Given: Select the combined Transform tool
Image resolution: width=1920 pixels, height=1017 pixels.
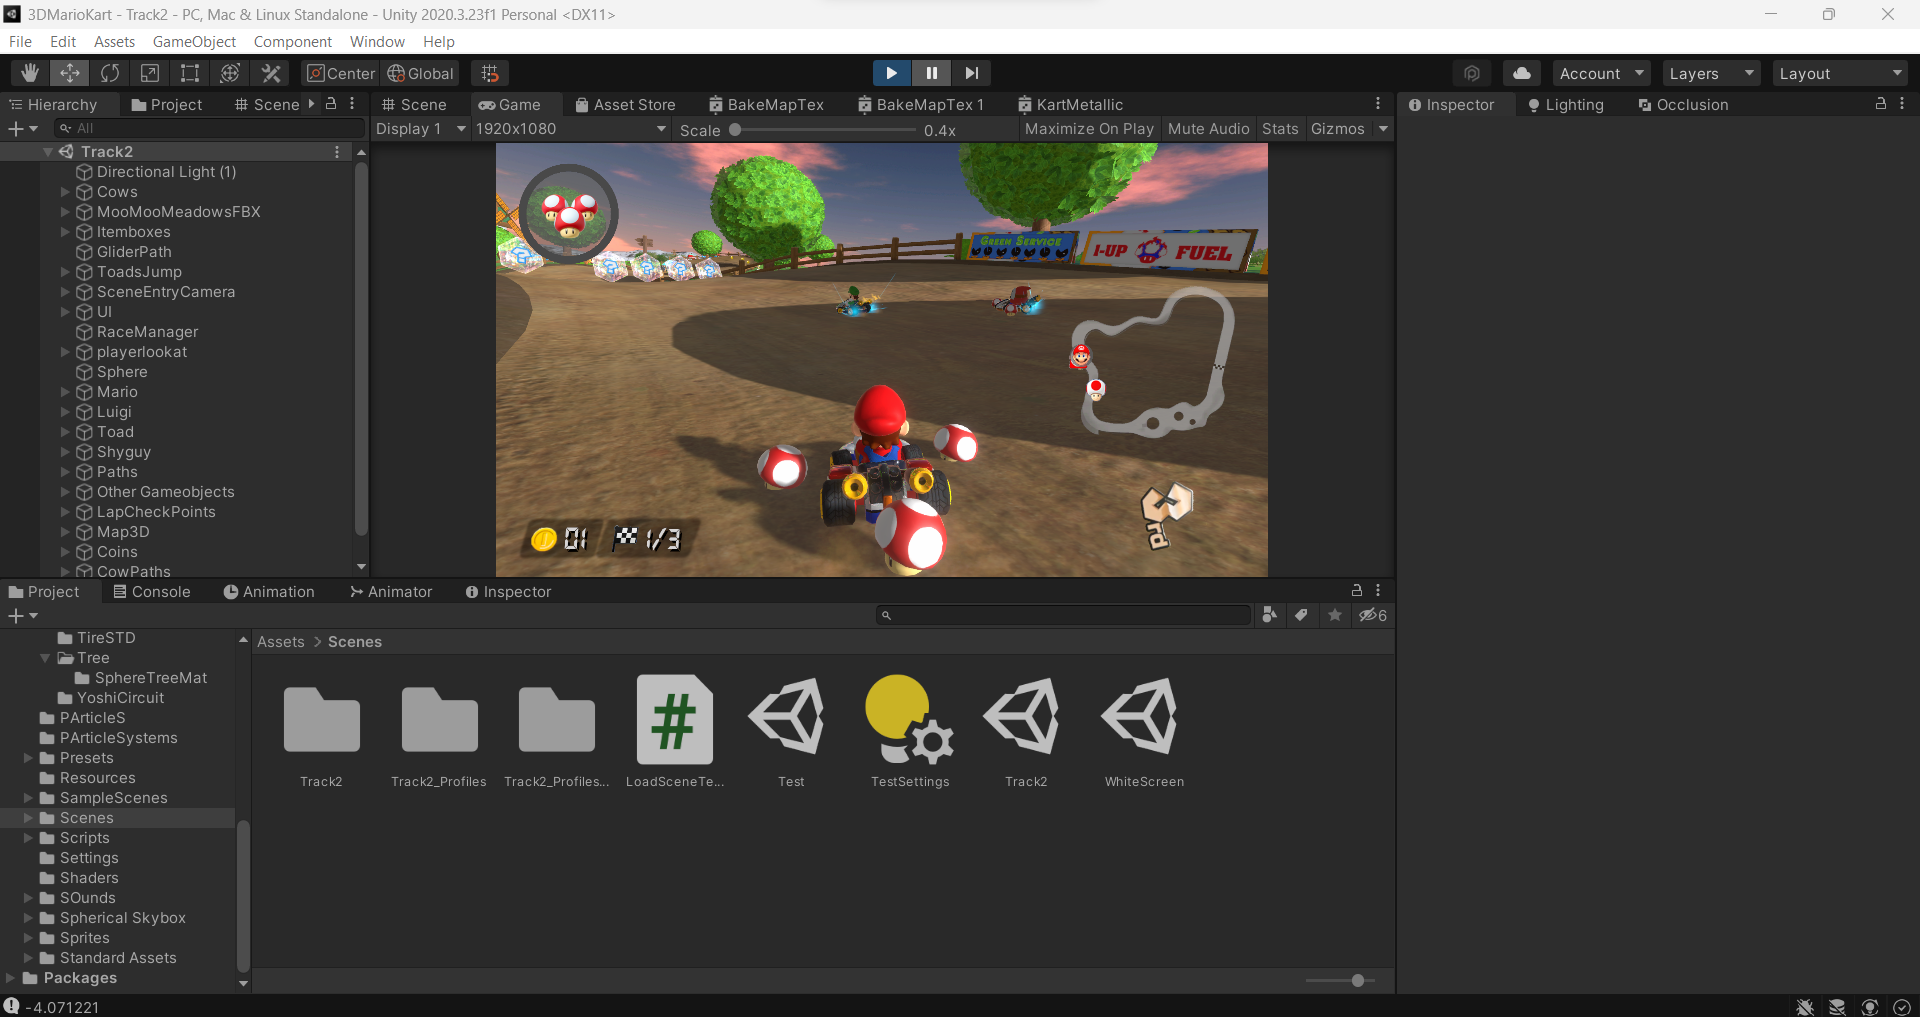Looking at the screenshot, I should 230,73.
